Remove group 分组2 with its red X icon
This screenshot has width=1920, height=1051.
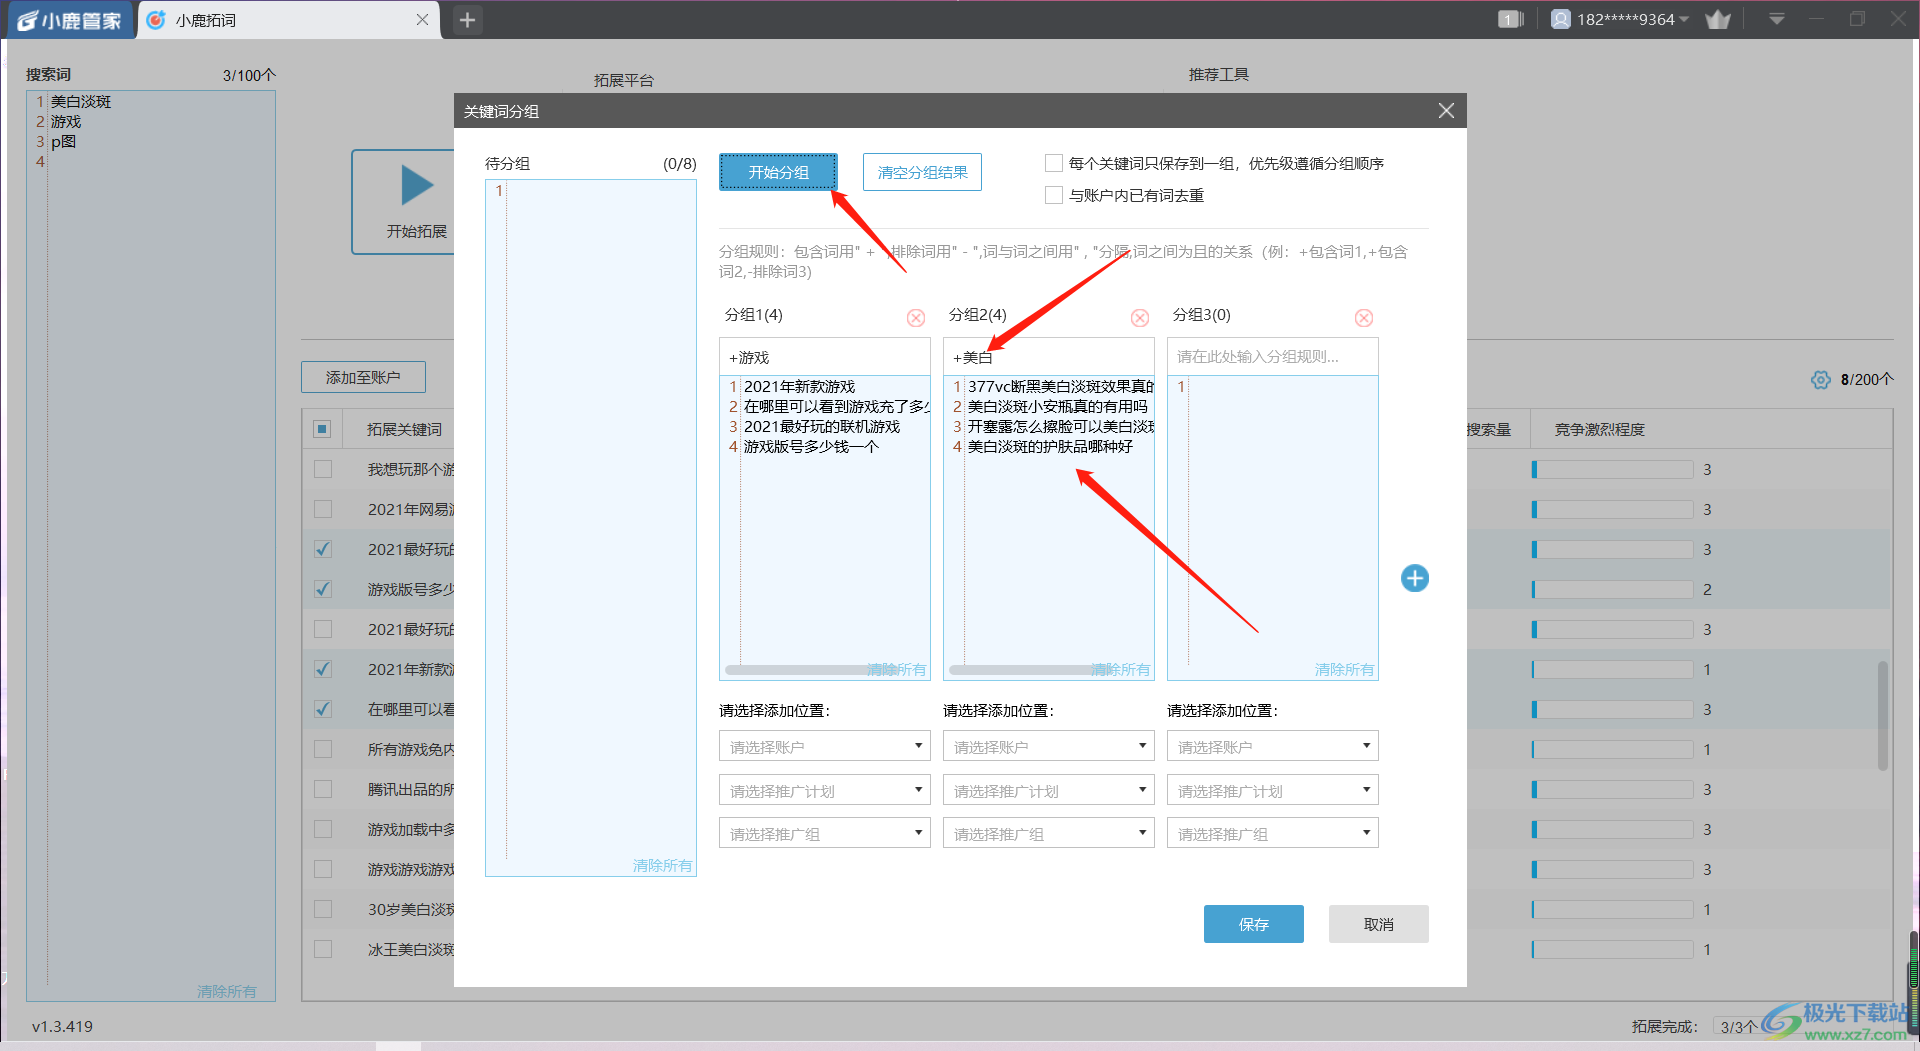(1139, 318)
